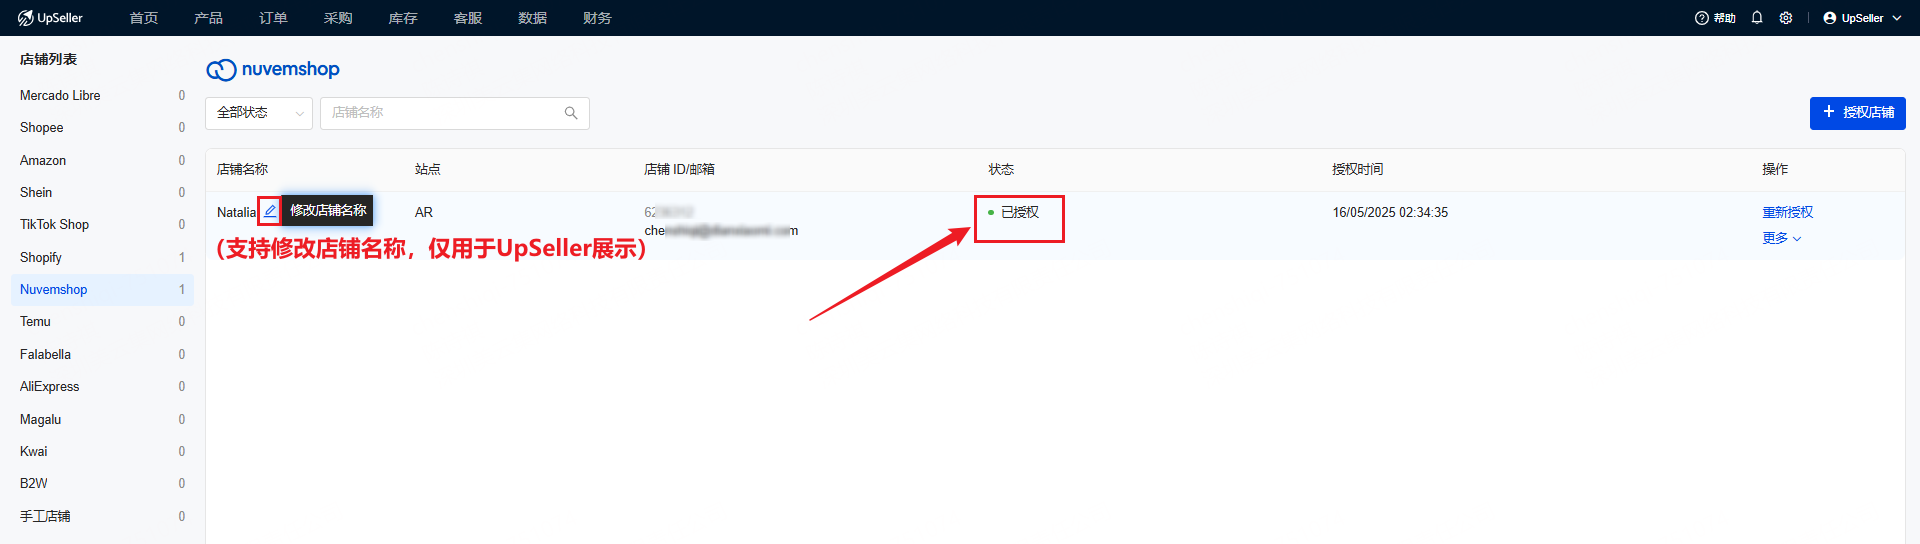1920x544 pixels.
Task: Open the 首页 menu
Action: point(144,18)
